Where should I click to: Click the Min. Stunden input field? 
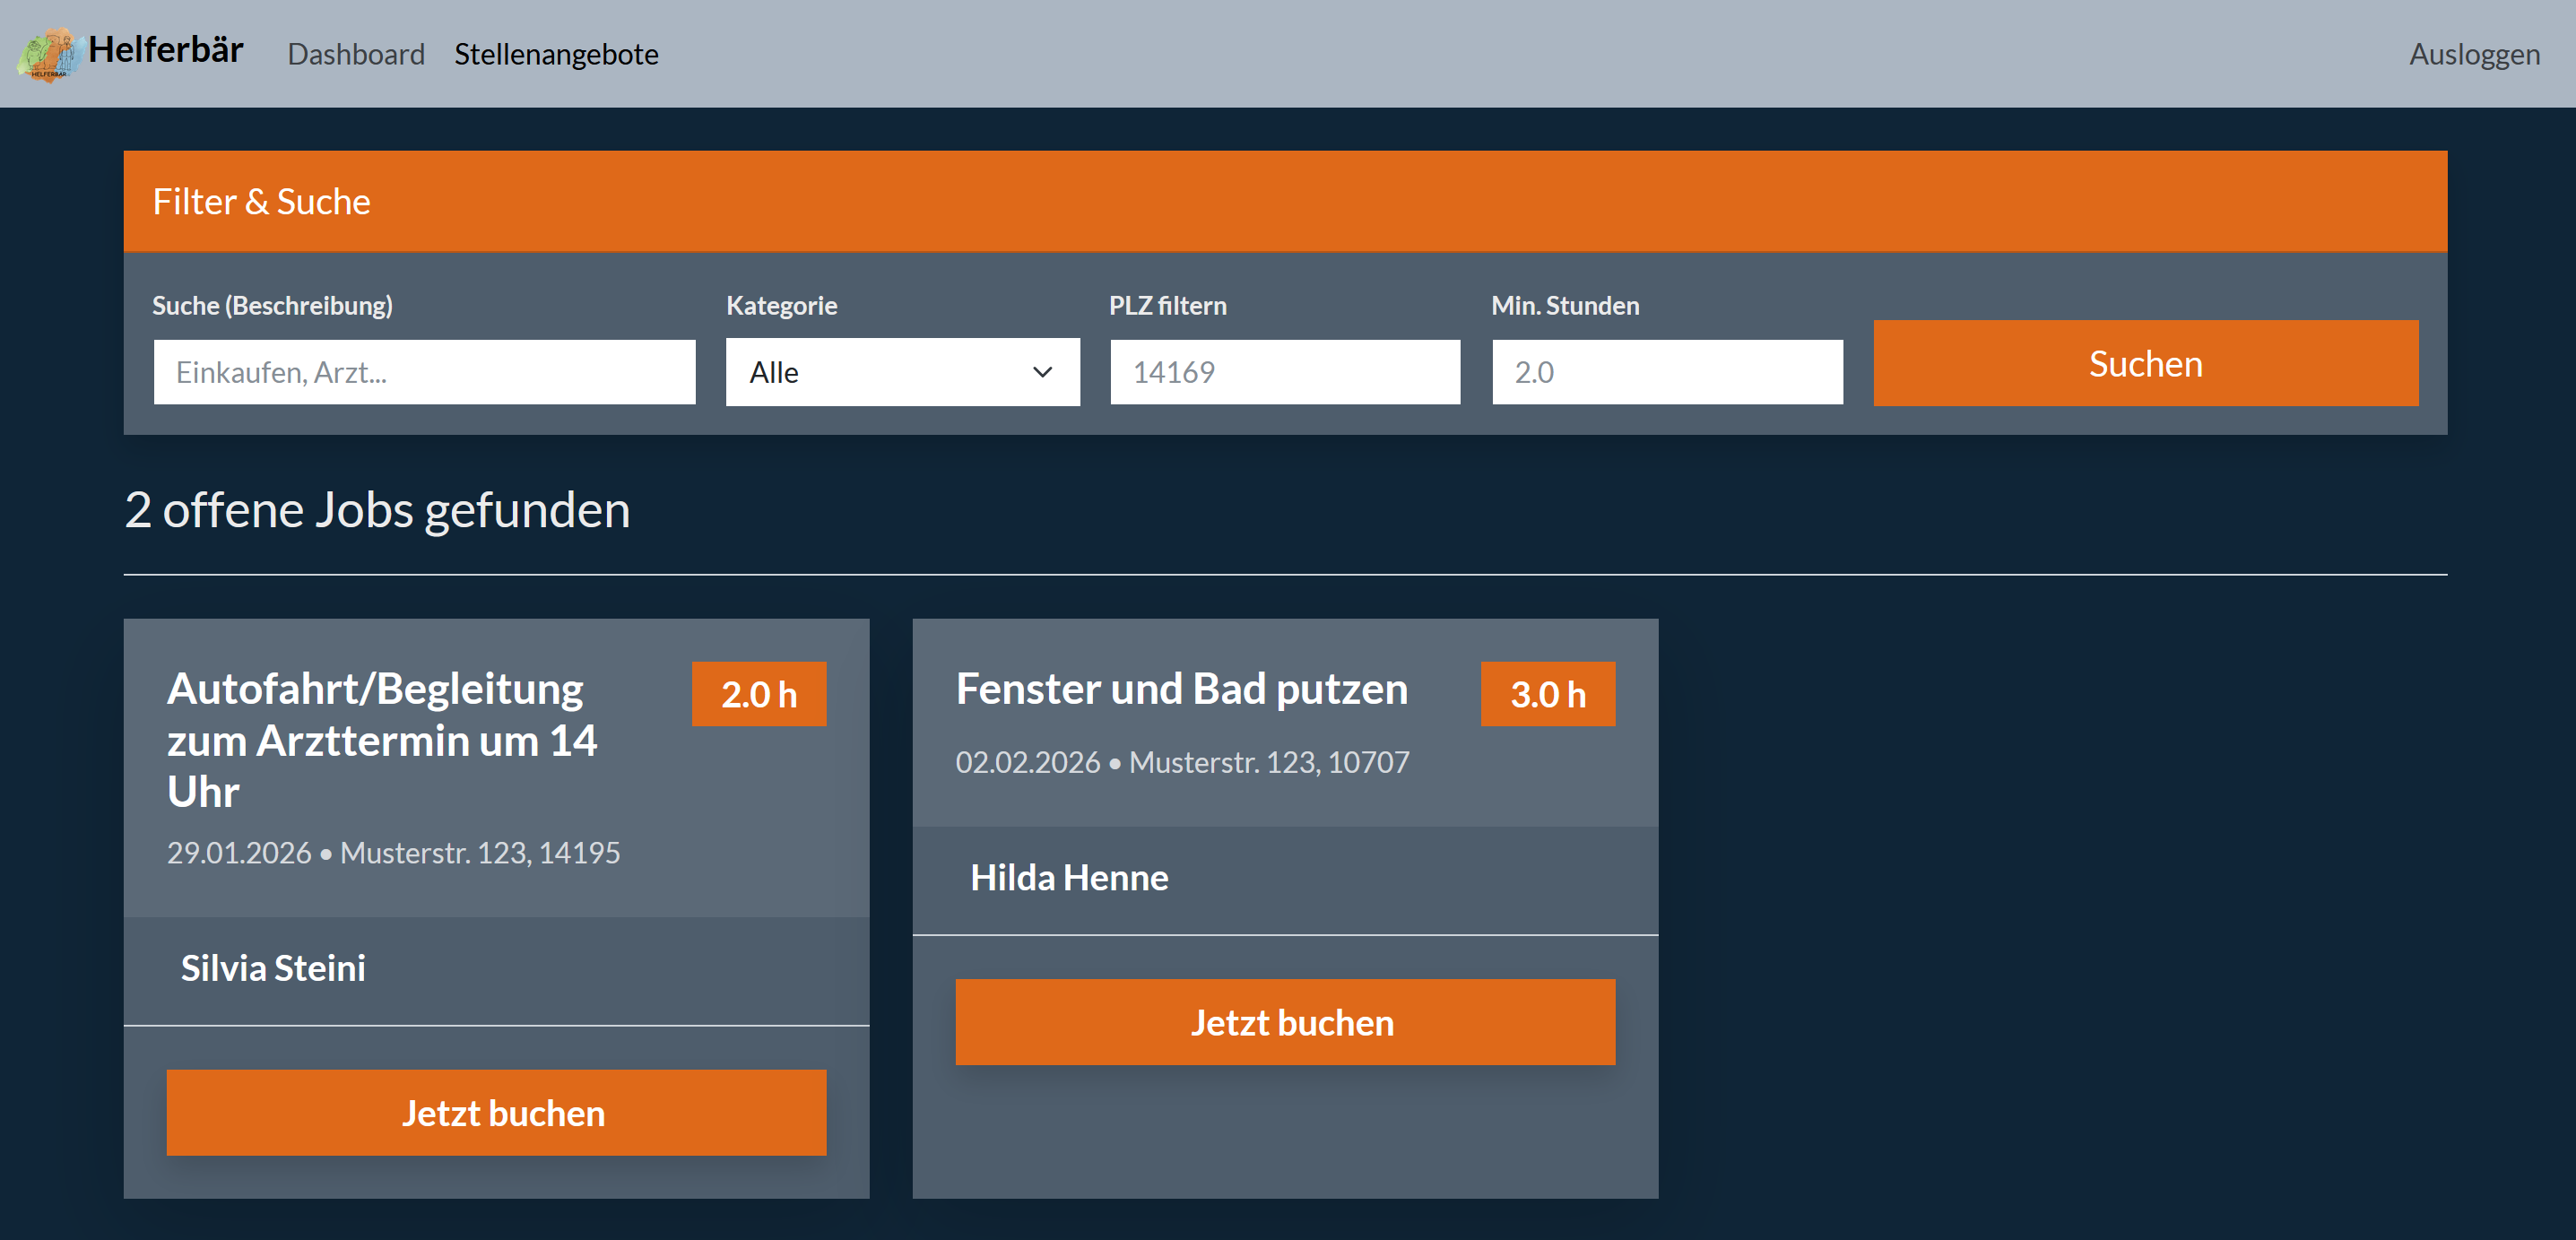1666,372
